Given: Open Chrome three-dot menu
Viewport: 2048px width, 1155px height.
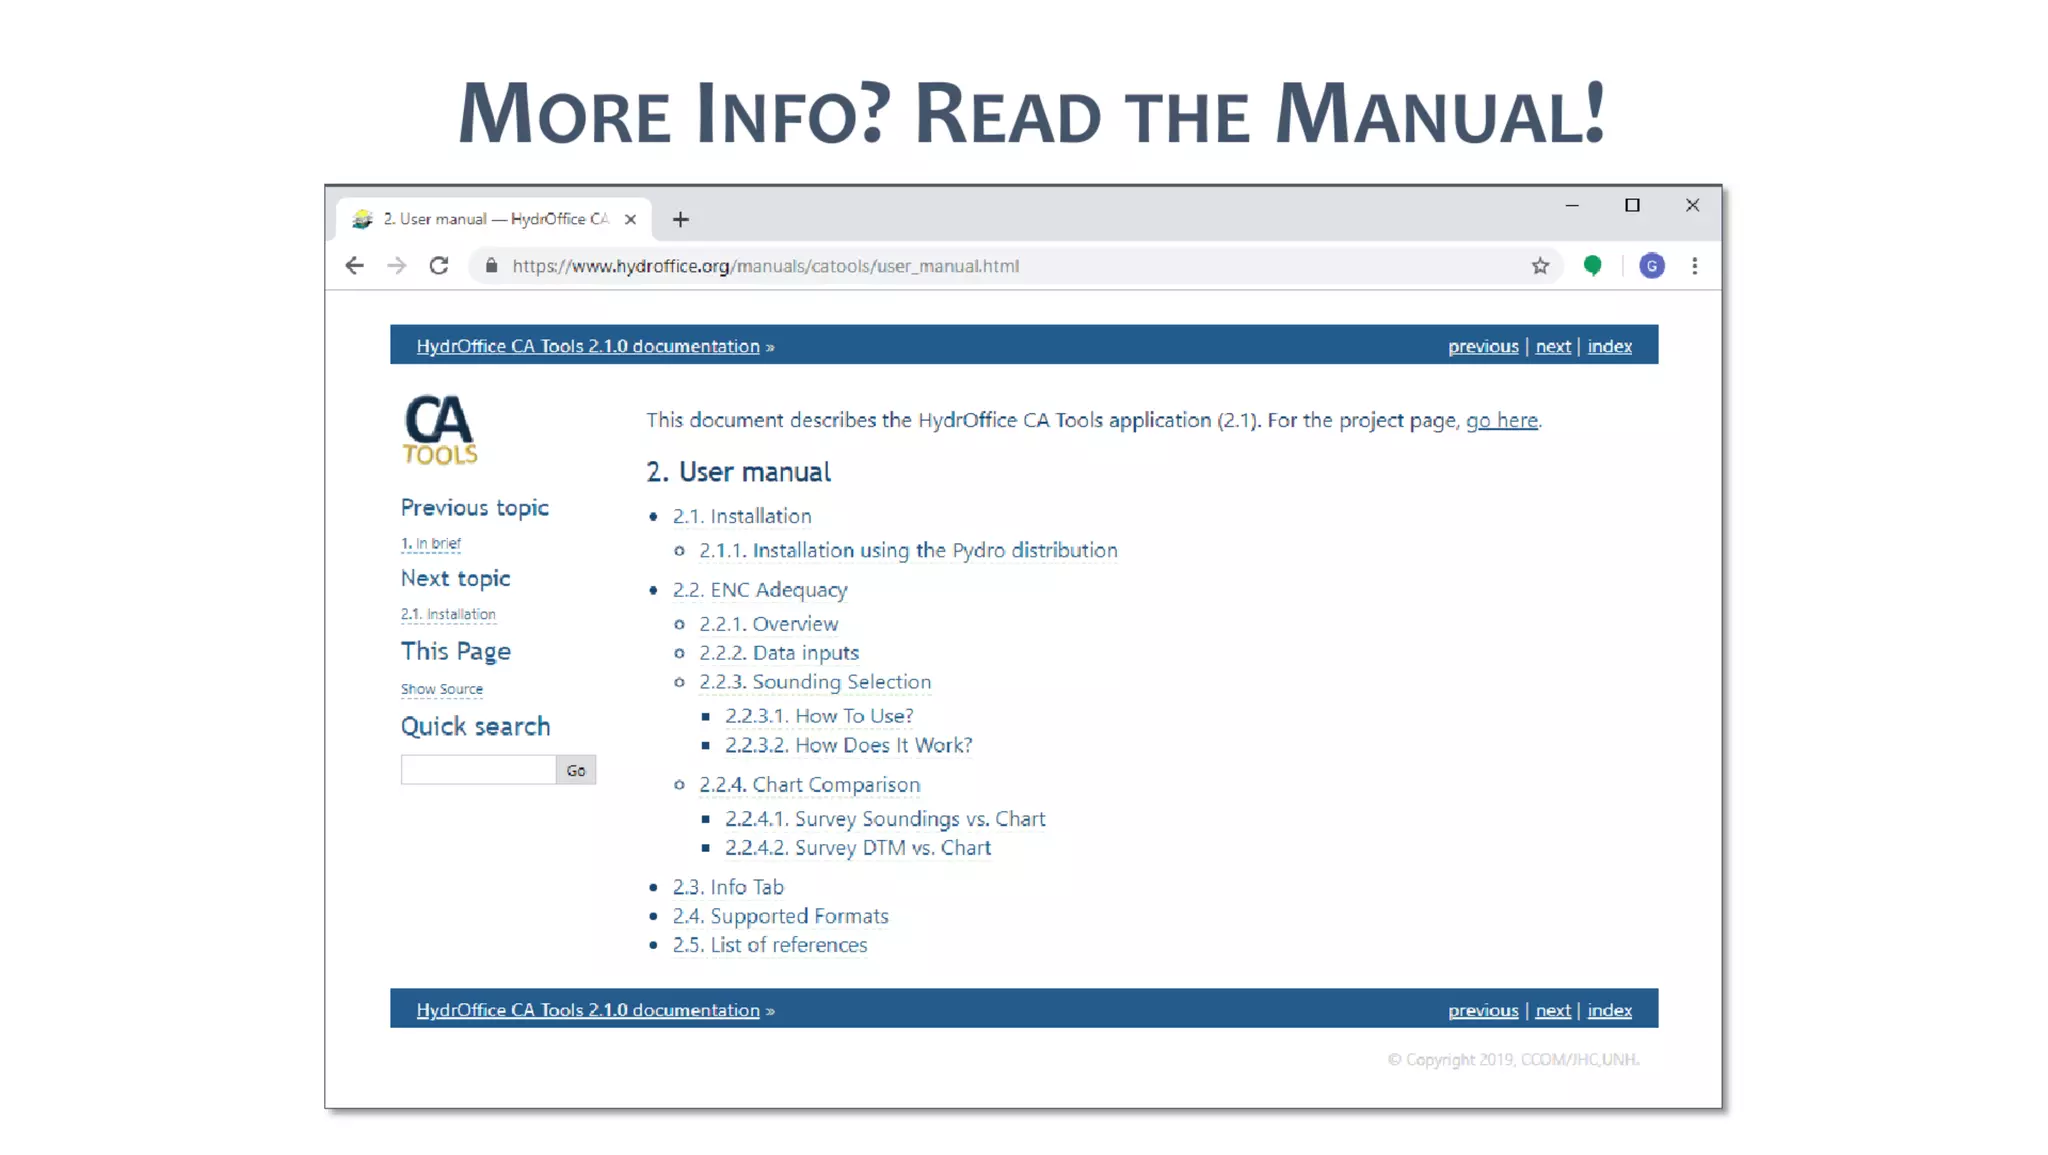Looking at the screenshot, I should [x=1694, y=266].
